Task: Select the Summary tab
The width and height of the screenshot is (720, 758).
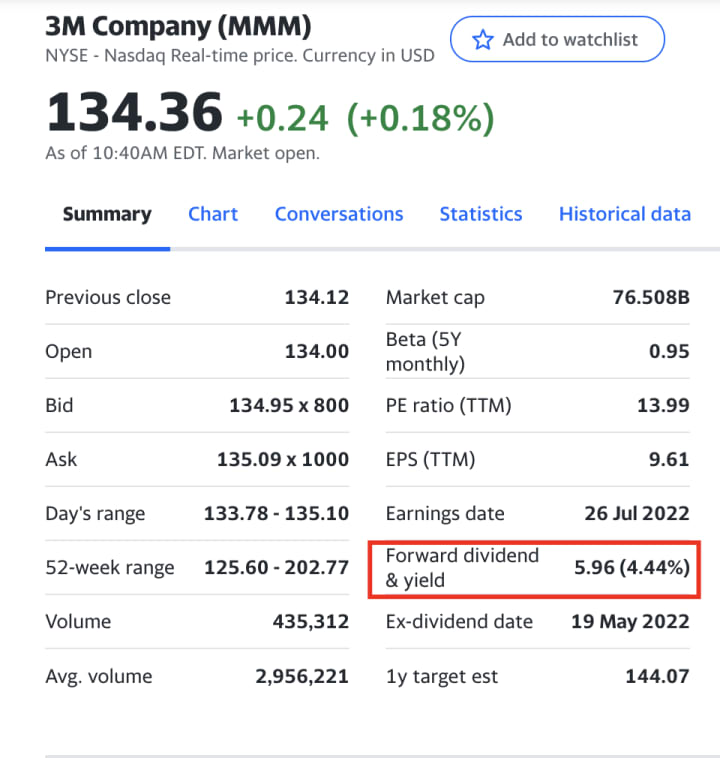Action: [107, 214]
